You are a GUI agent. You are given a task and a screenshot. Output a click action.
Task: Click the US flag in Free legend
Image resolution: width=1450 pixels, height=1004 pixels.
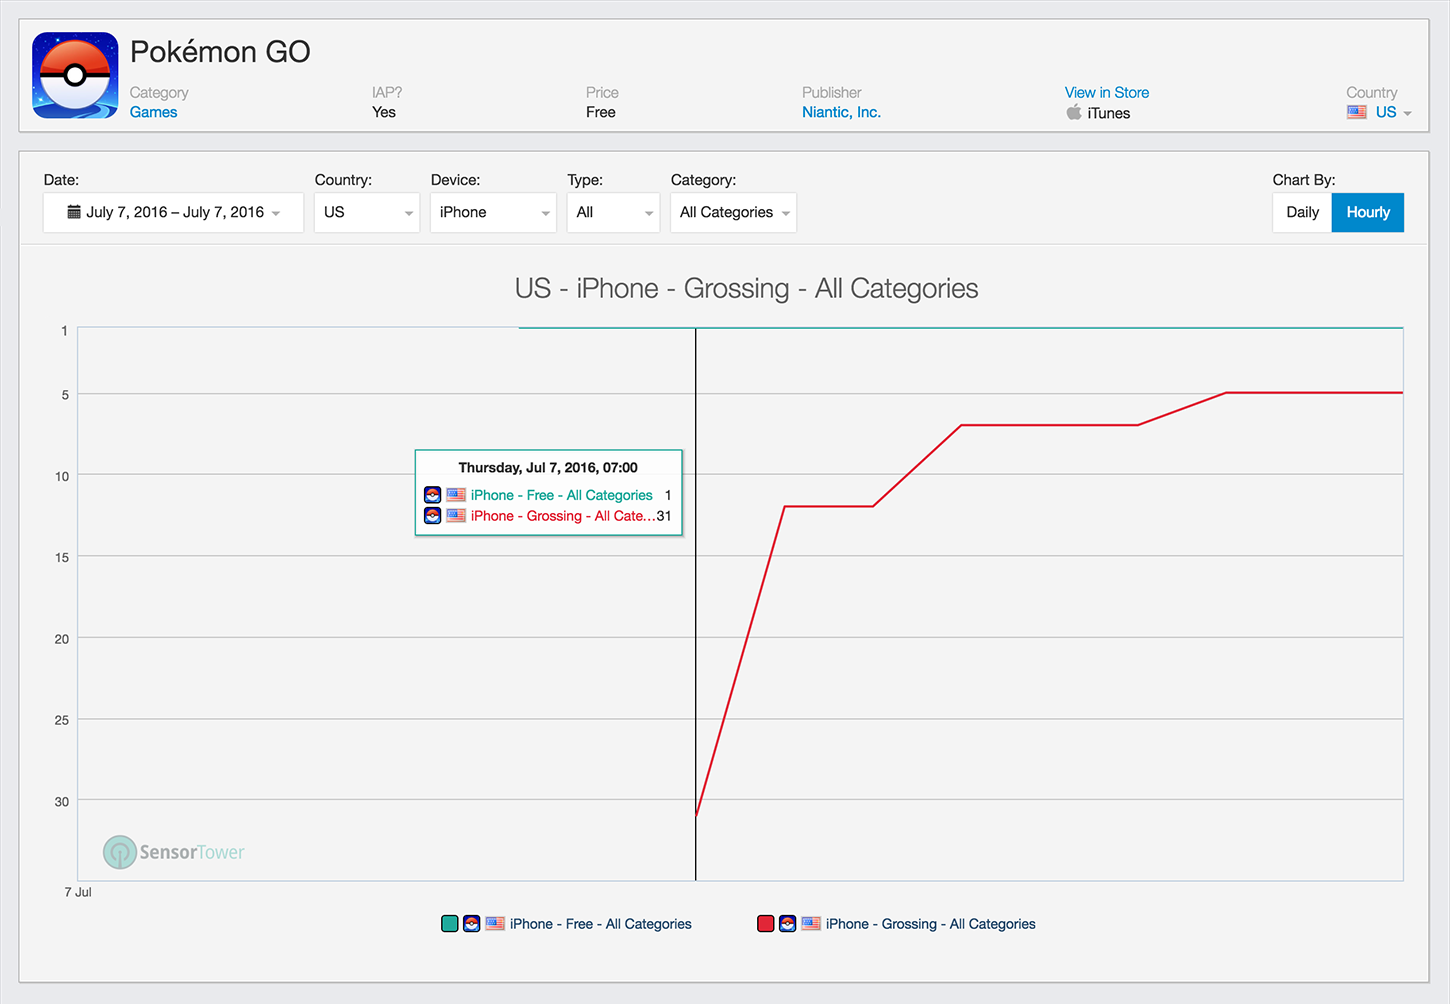pyautogui.click(x=495, y=924)
